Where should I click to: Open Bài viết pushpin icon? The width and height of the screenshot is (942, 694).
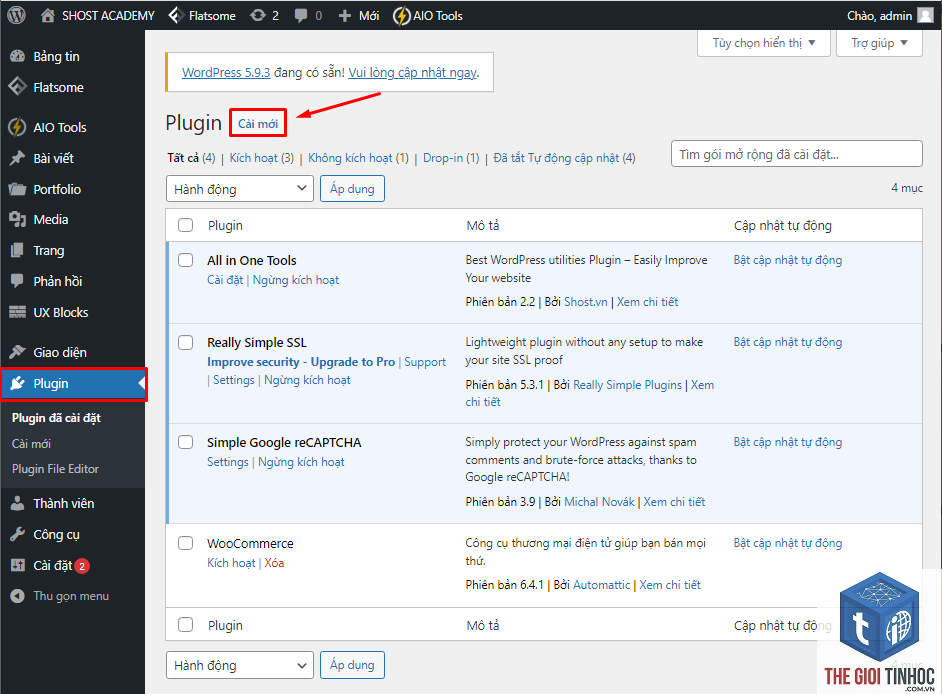click(x=17, y=158)
